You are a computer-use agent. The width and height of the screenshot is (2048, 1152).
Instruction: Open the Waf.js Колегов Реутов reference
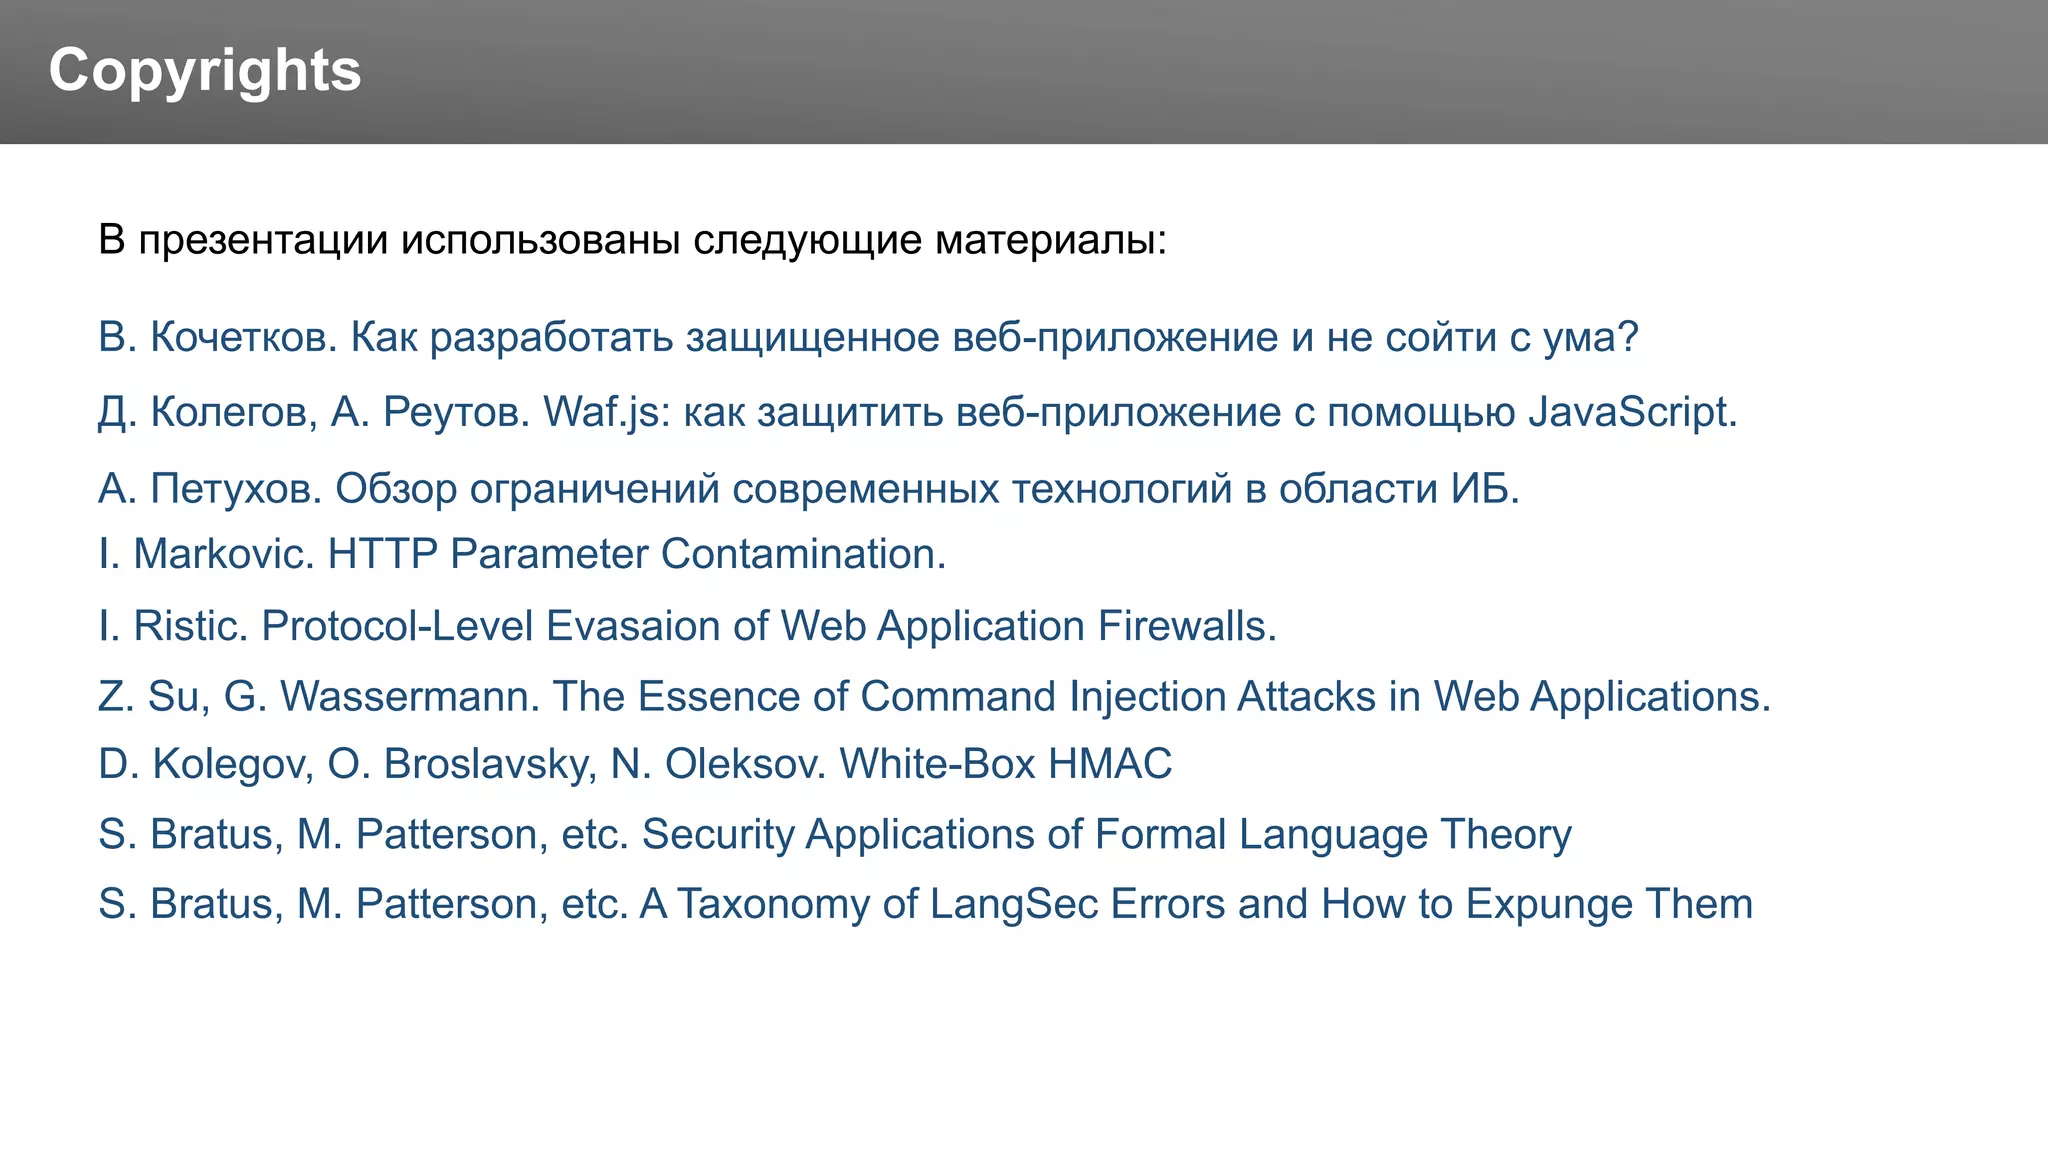pos(918,413)
